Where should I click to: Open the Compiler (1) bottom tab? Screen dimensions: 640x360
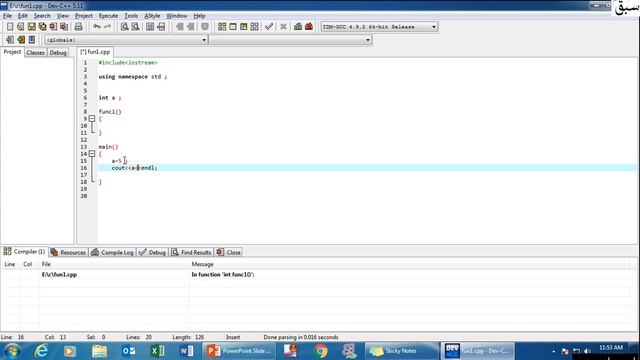tap(24, 252)
